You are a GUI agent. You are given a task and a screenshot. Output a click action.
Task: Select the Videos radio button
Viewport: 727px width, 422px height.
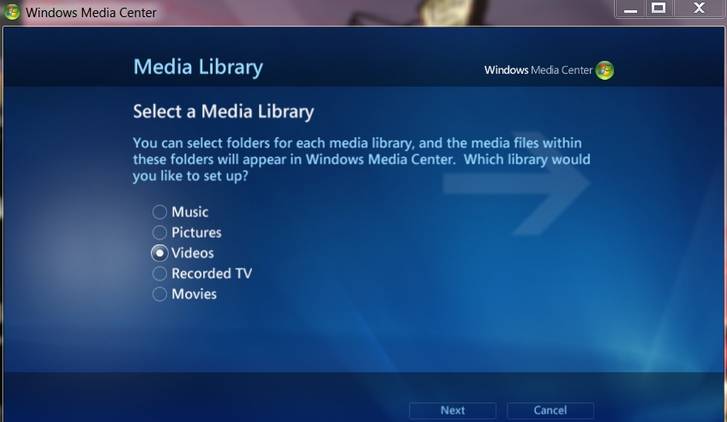coord(159,253)
